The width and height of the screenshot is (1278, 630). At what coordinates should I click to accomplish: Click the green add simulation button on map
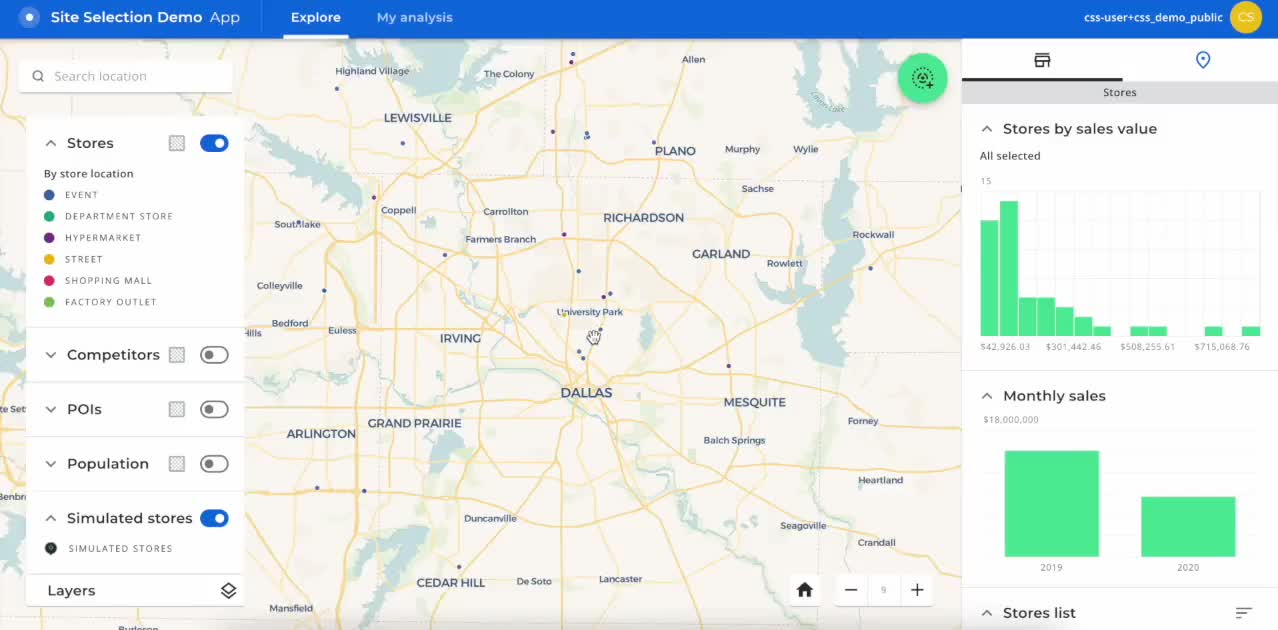tap(922, 78)
